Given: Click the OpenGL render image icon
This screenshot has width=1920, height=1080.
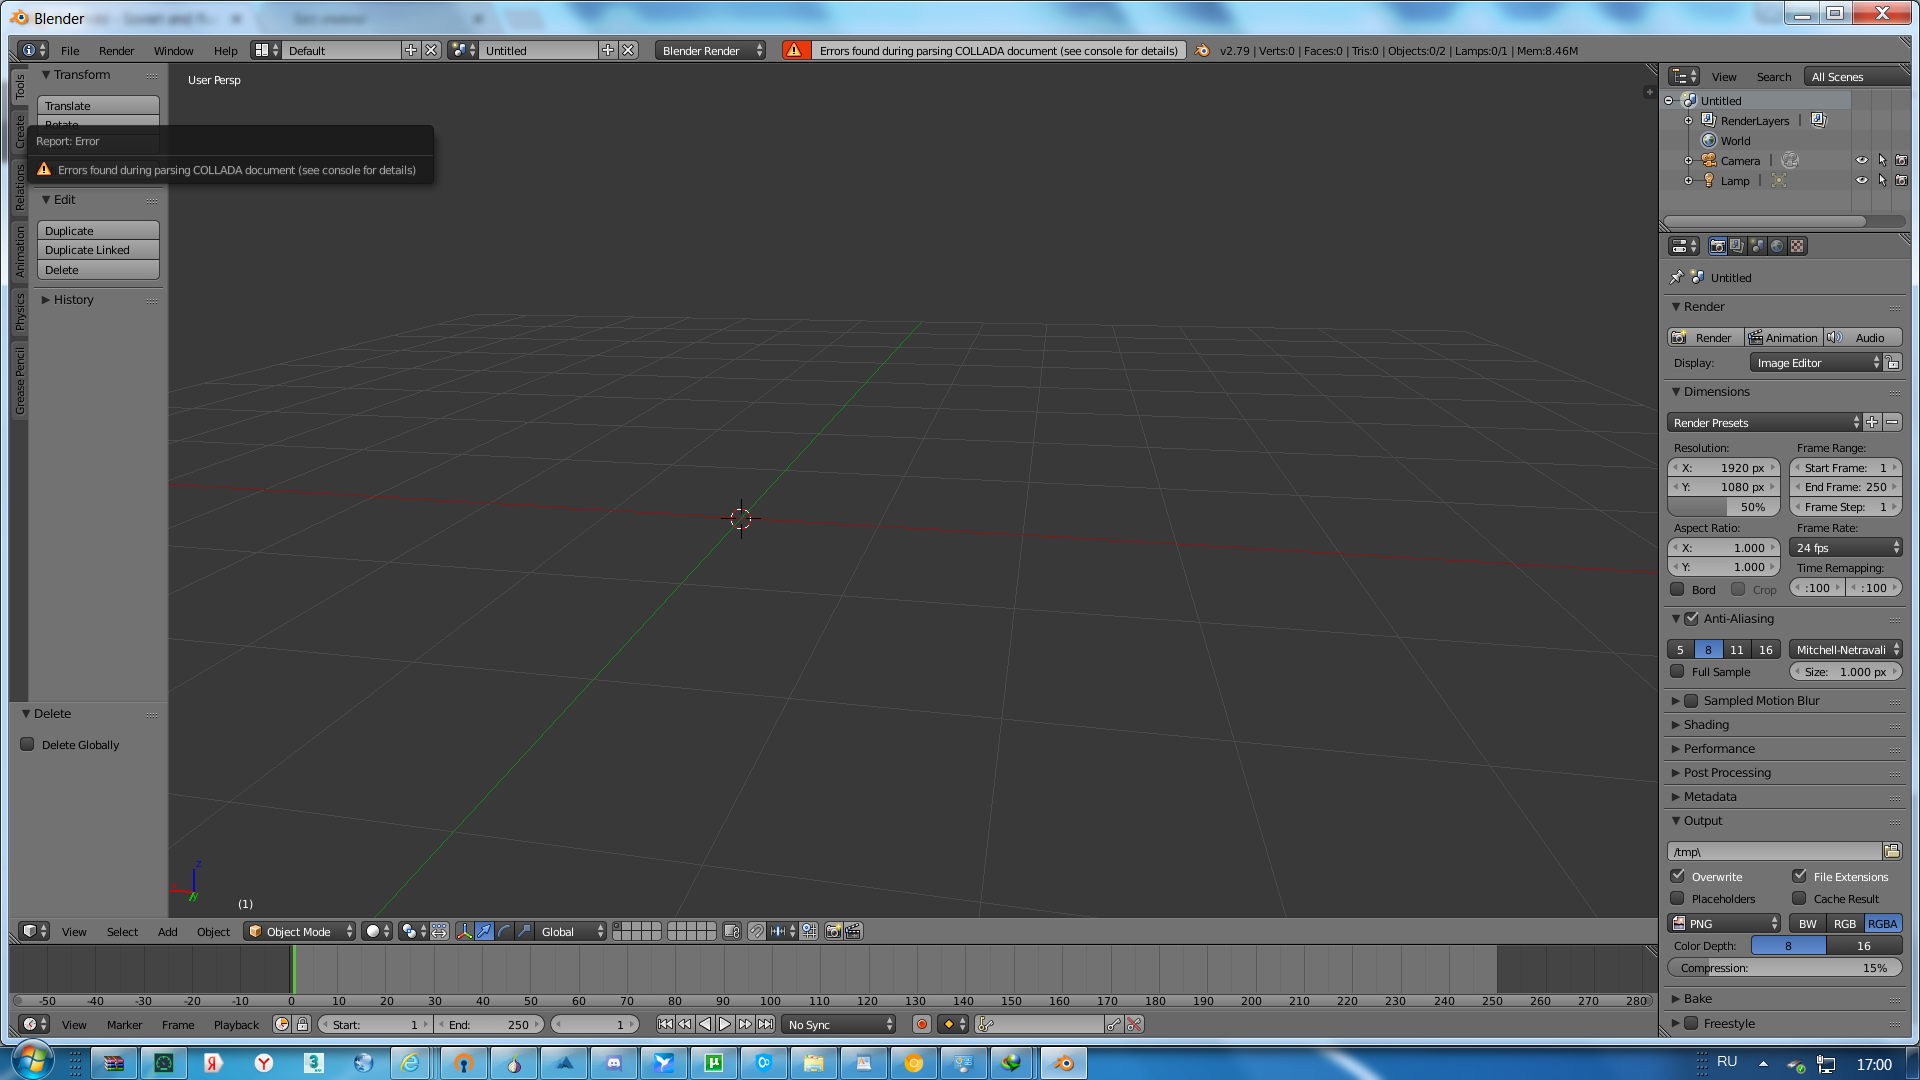Looking at the screenshot, I should coord(833,931).
